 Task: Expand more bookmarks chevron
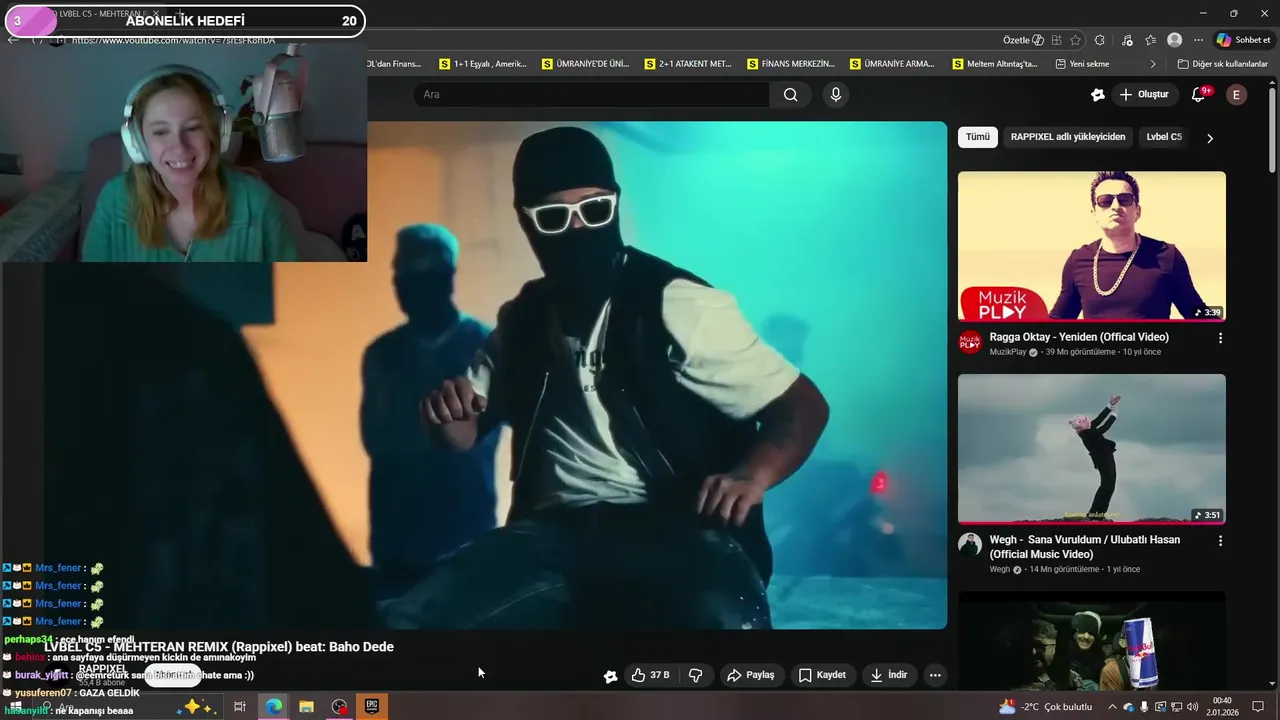(x=1153, y=64)
